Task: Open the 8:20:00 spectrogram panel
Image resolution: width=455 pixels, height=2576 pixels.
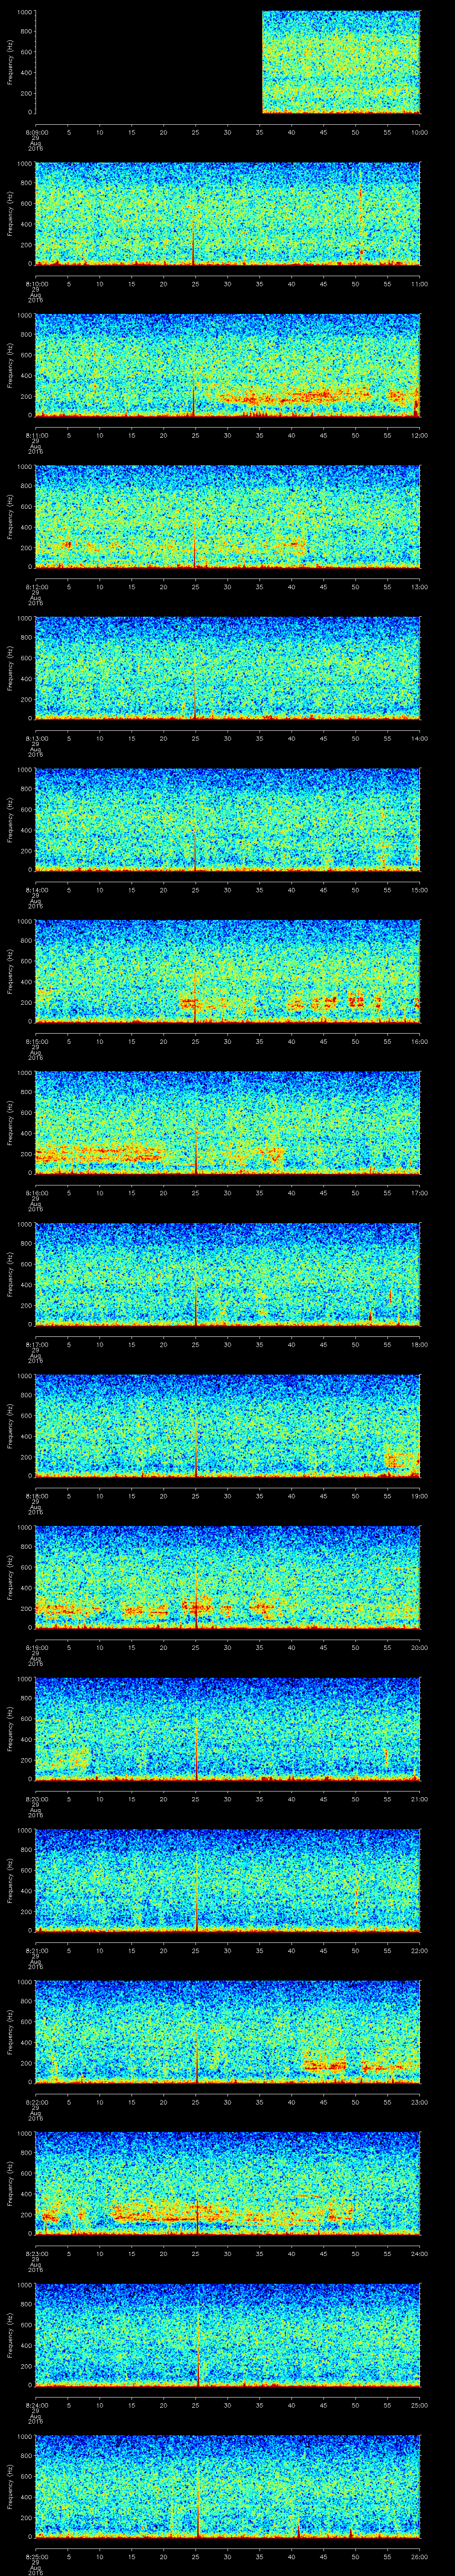Action: pyautogui.click(x=227, y=1729)
